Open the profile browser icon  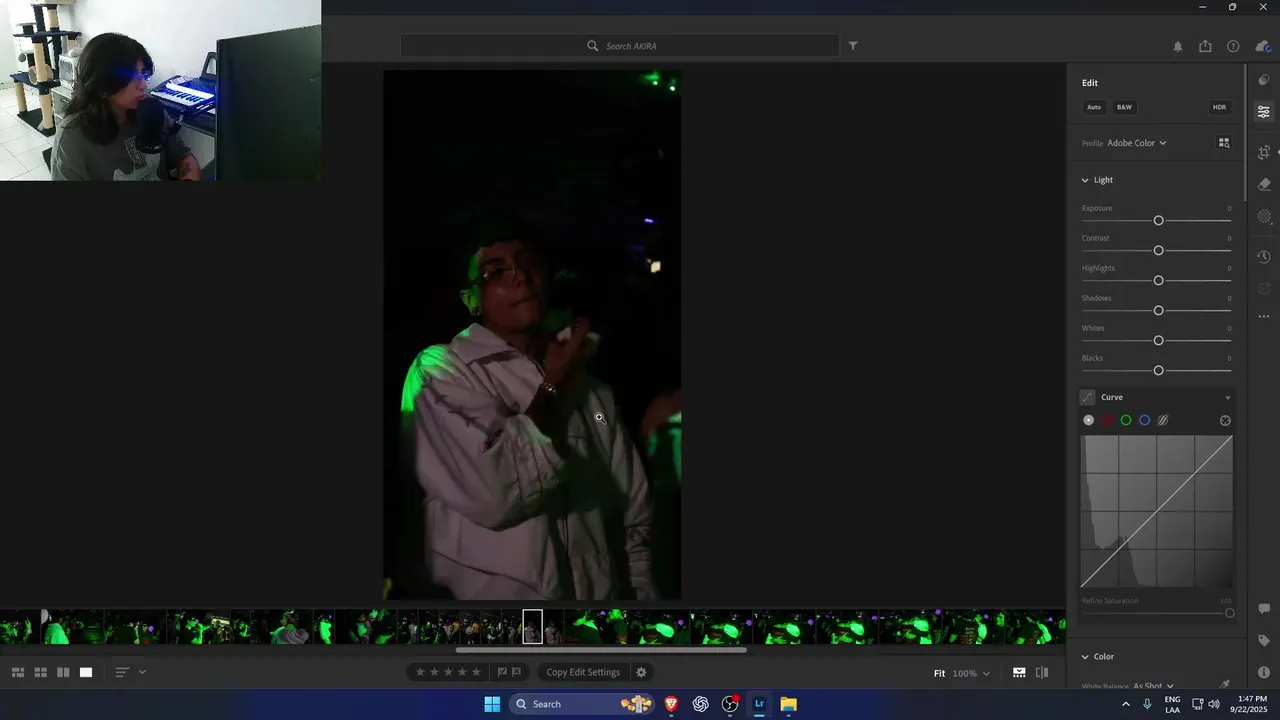(x=1223, y=143)
